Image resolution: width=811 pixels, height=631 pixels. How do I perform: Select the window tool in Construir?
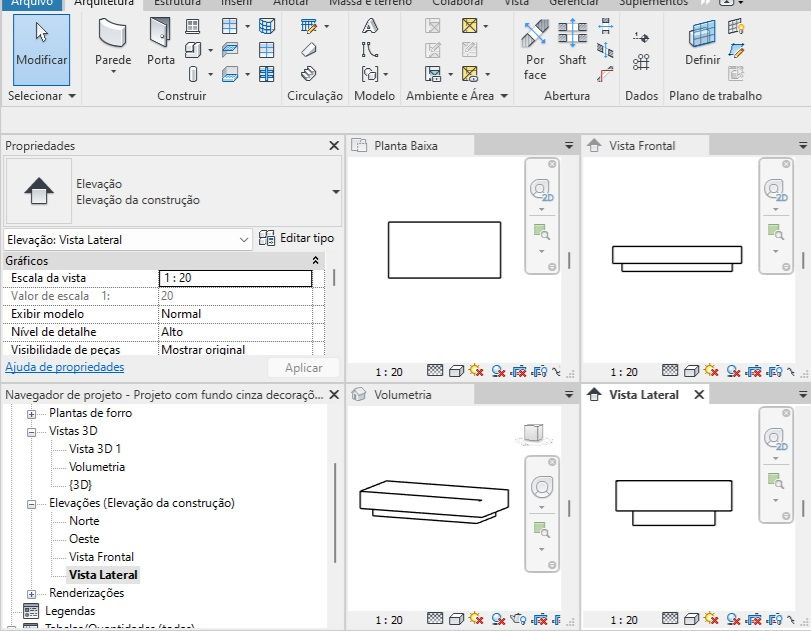[x=192, y=26]
